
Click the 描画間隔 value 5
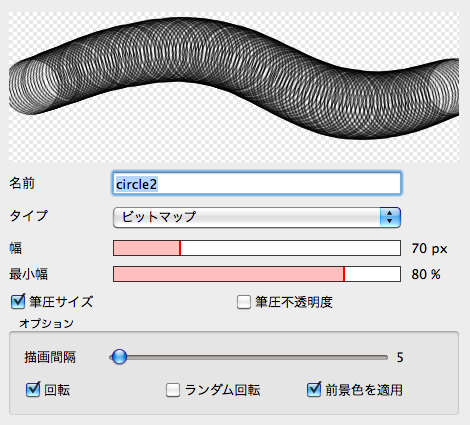[400, 358]
